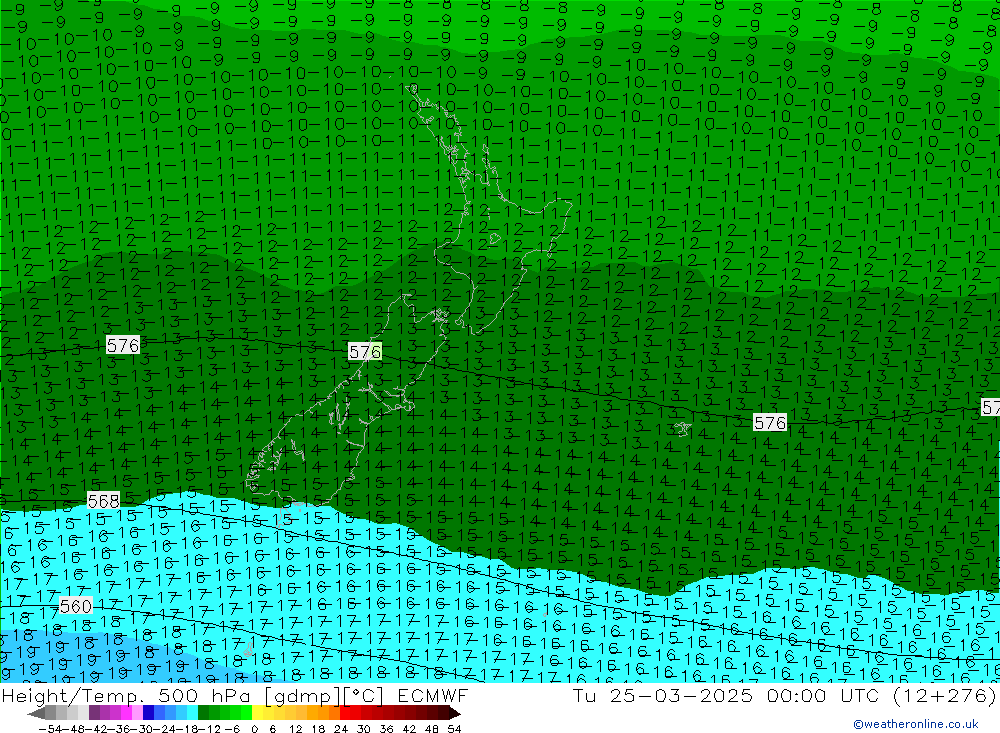Click the '54' legend scale label
The height and width of the screenshot is (733, 1000).
[x=454, y=729]
